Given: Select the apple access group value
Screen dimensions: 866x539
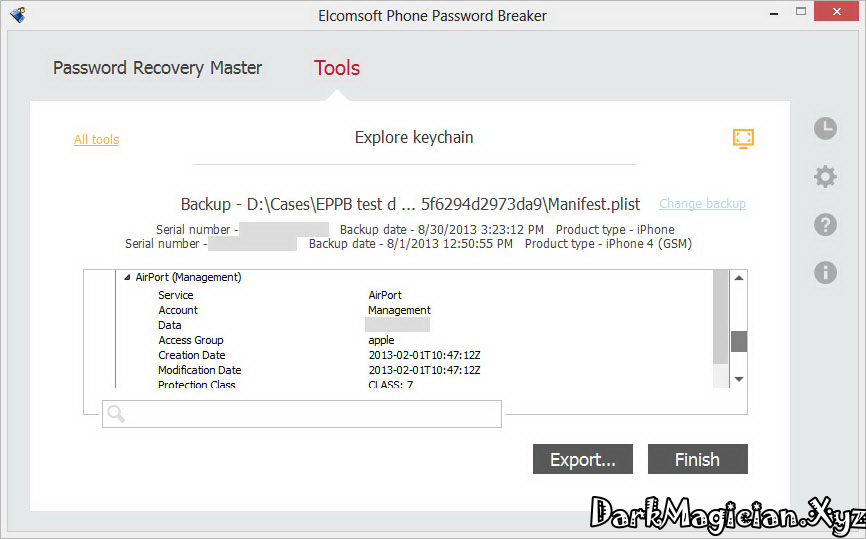Looking at the screenshot, I should tap(381, 340).
